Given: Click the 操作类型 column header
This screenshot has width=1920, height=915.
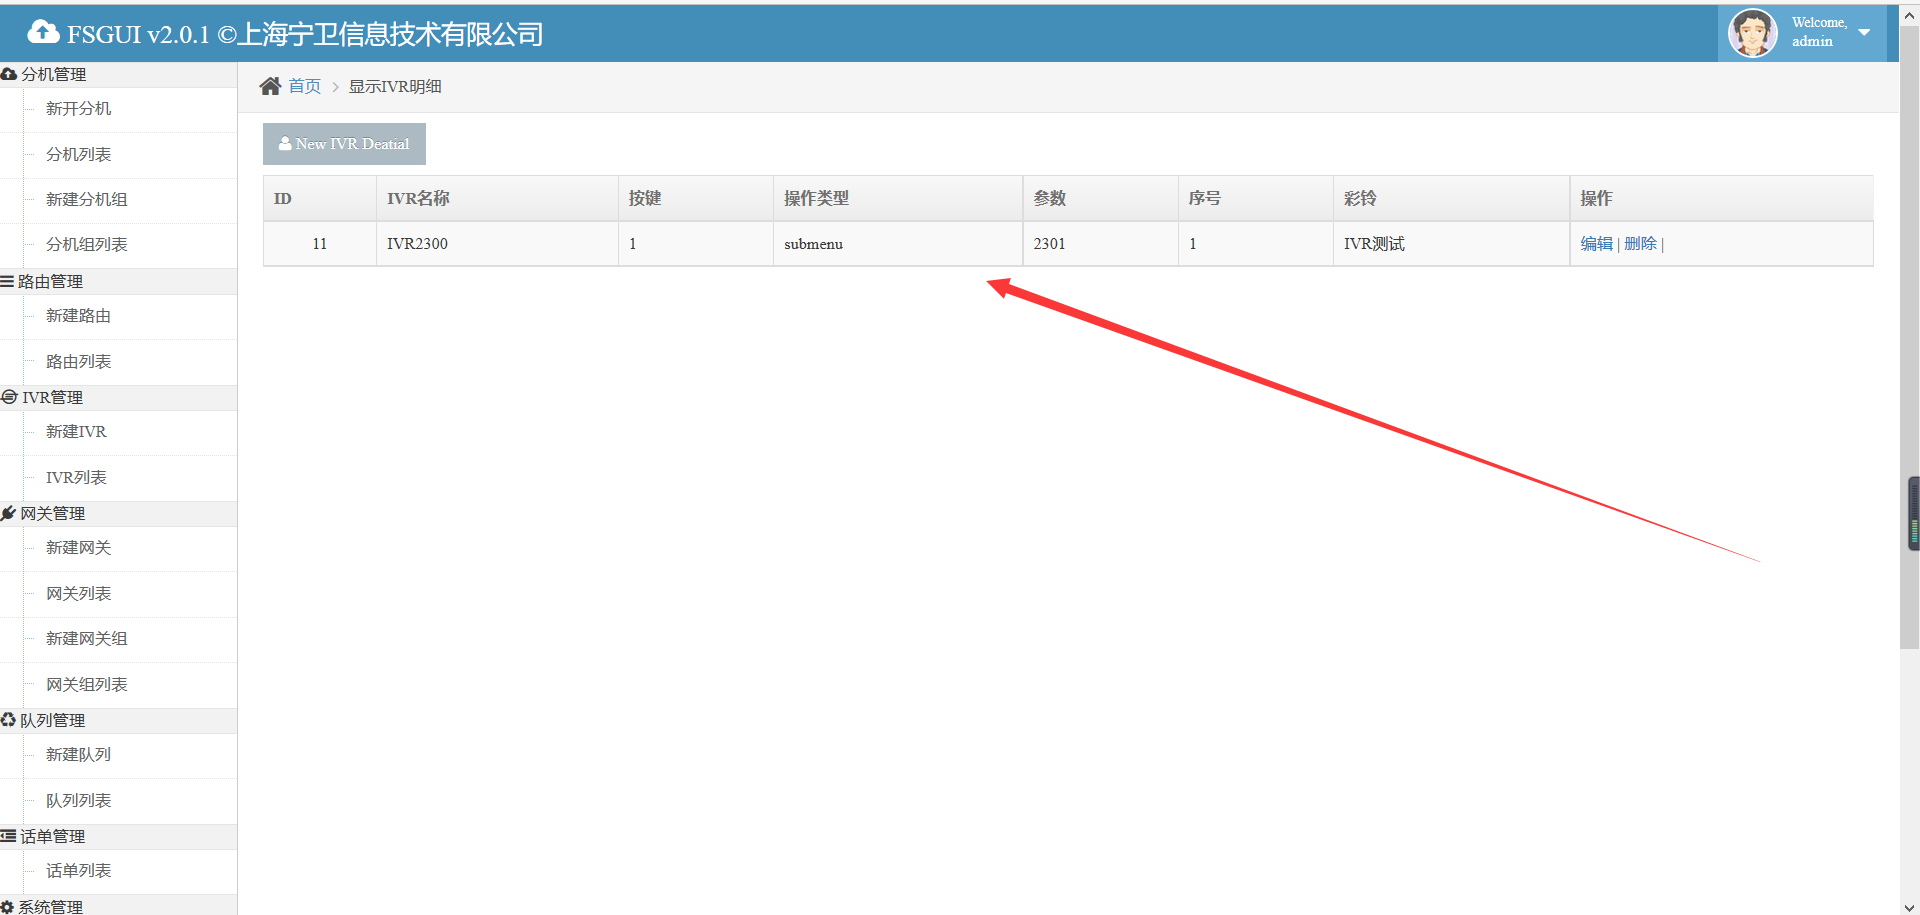Looking at the screenshot, I should tap(816, 199).
